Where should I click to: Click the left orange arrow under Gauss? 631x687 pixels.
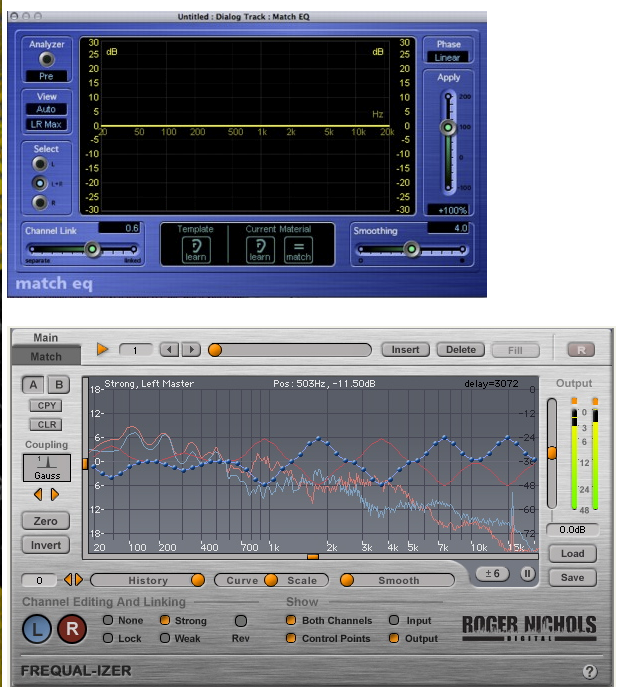pyautogui.click(x=38, y=495)
